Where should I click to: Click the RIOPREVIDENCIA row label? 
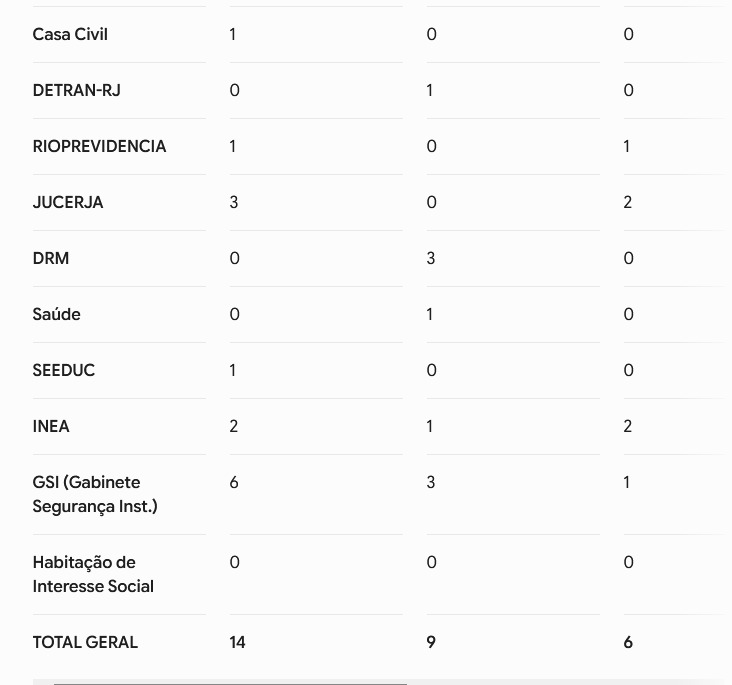[99, 146]
